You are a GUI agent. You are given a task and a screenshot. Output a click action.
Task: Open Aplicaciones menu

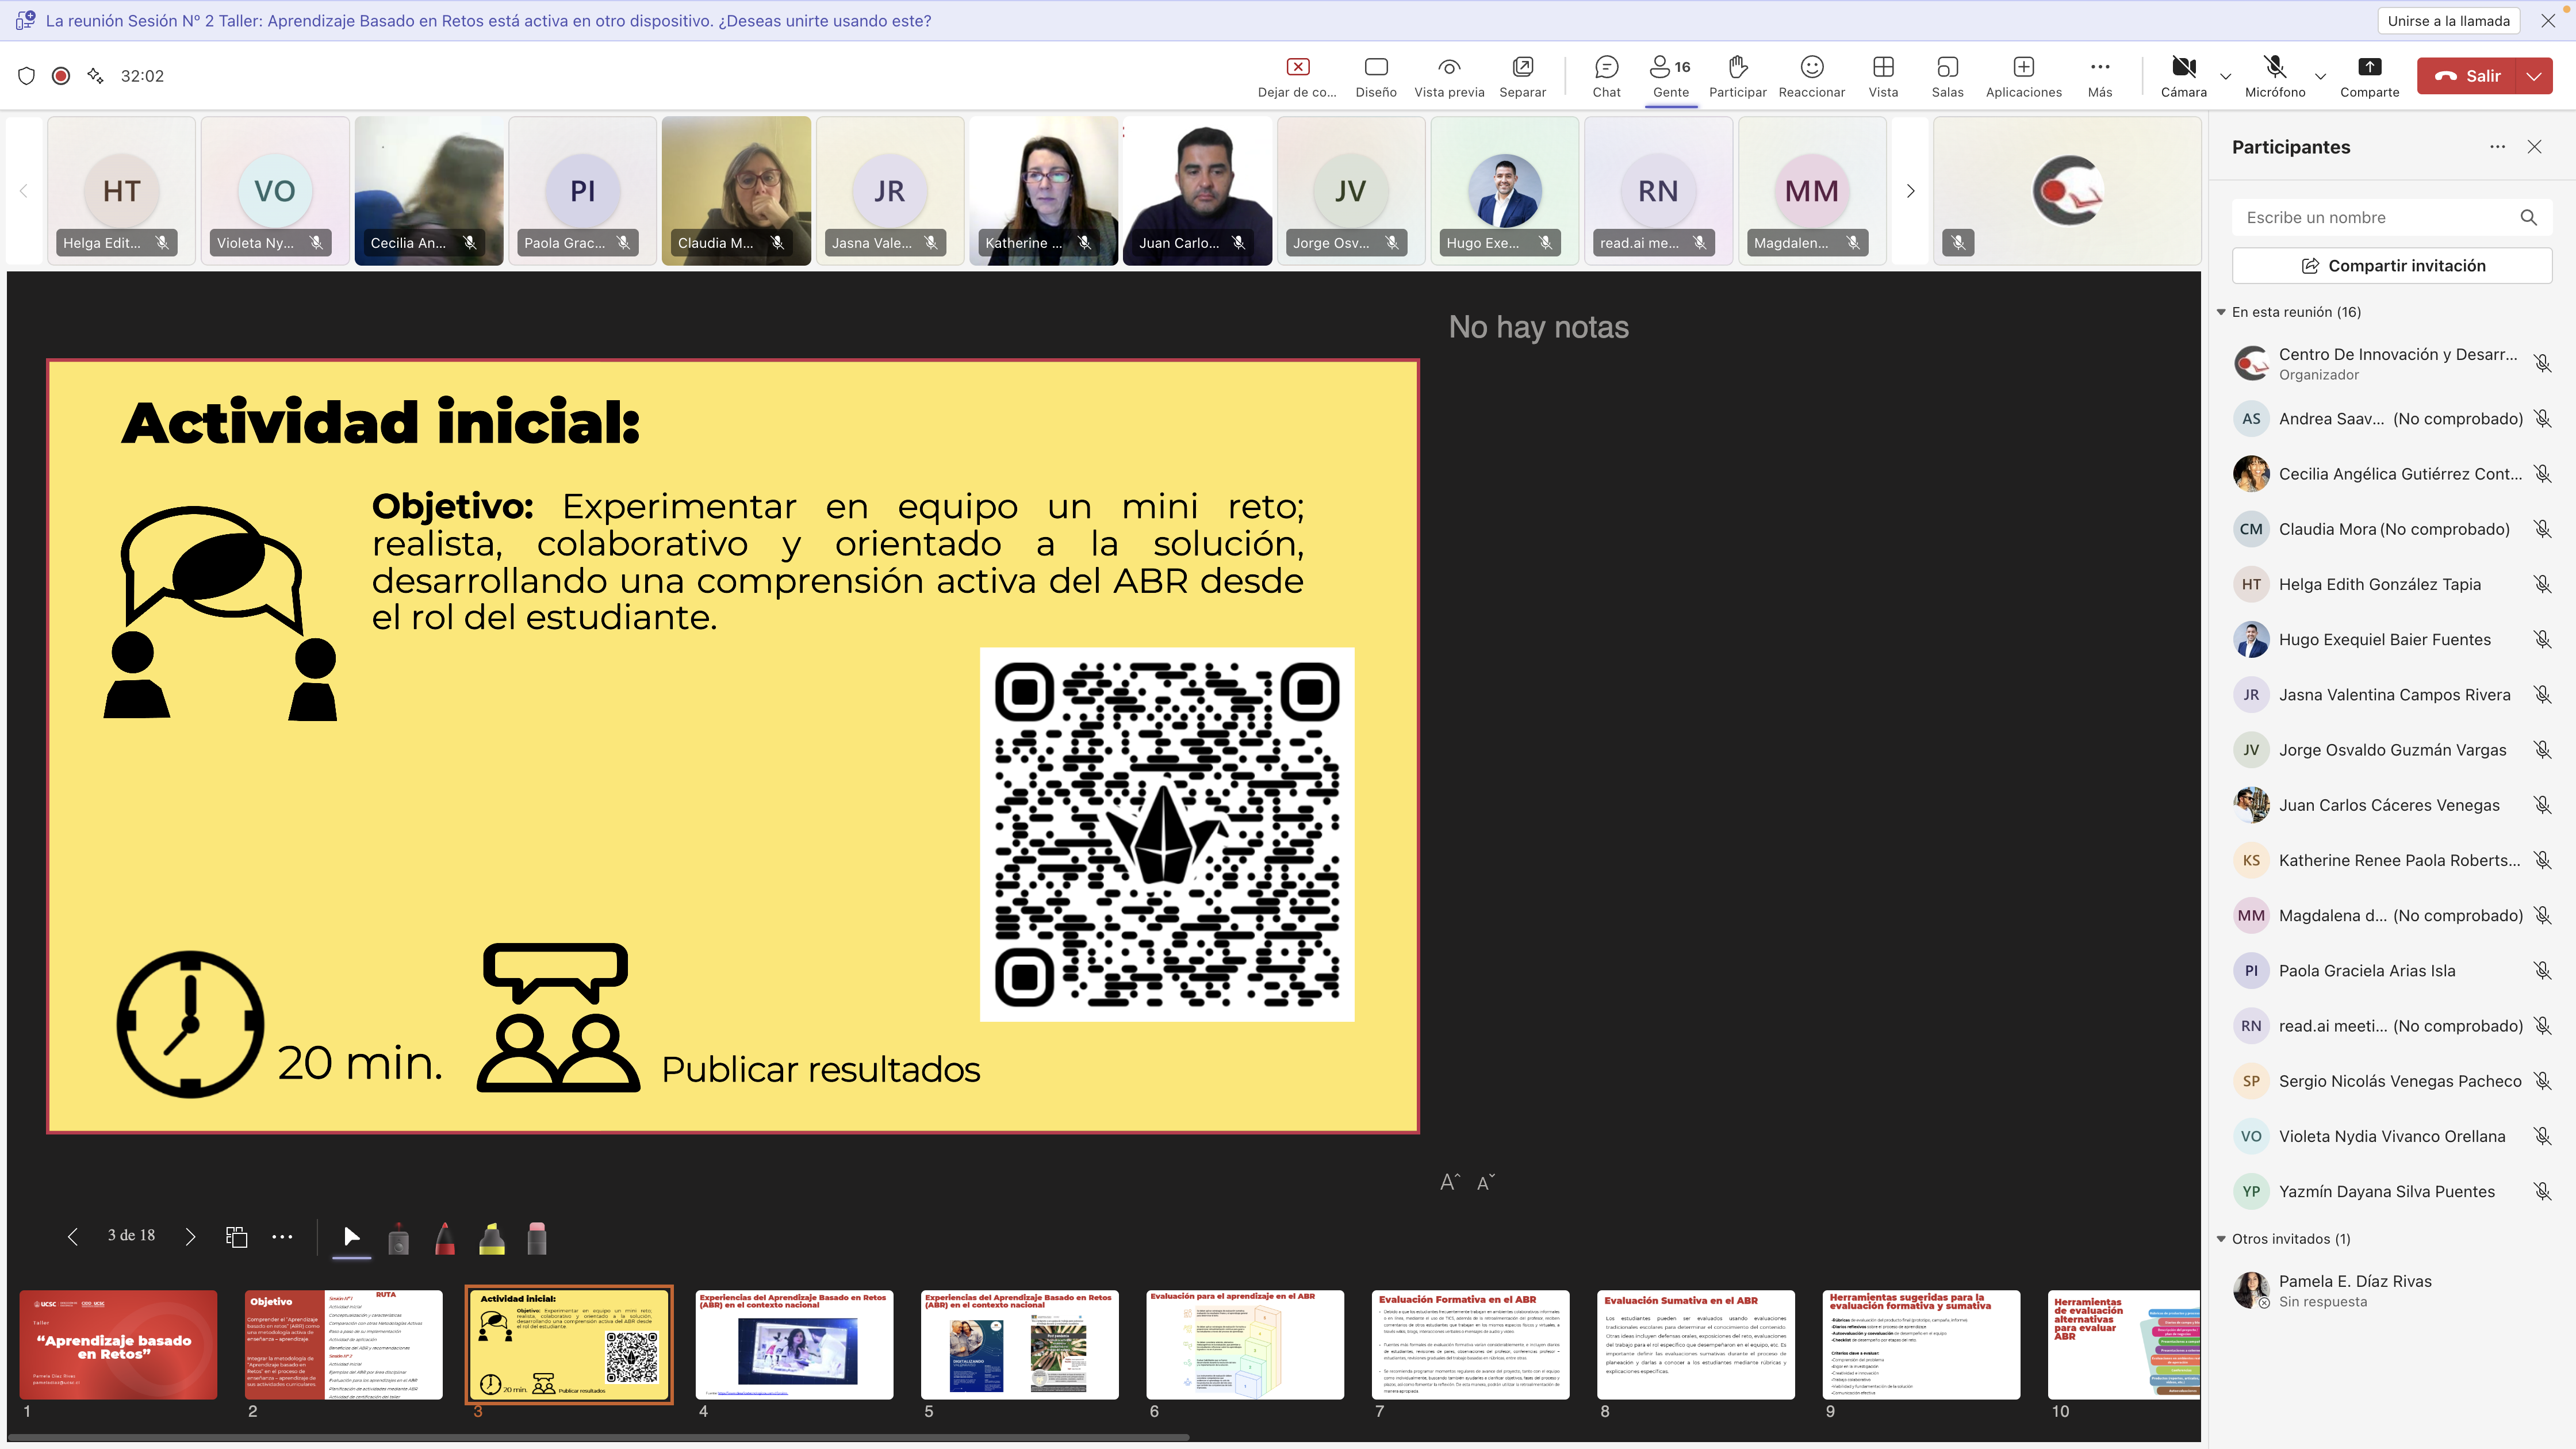click(2023, 76)
